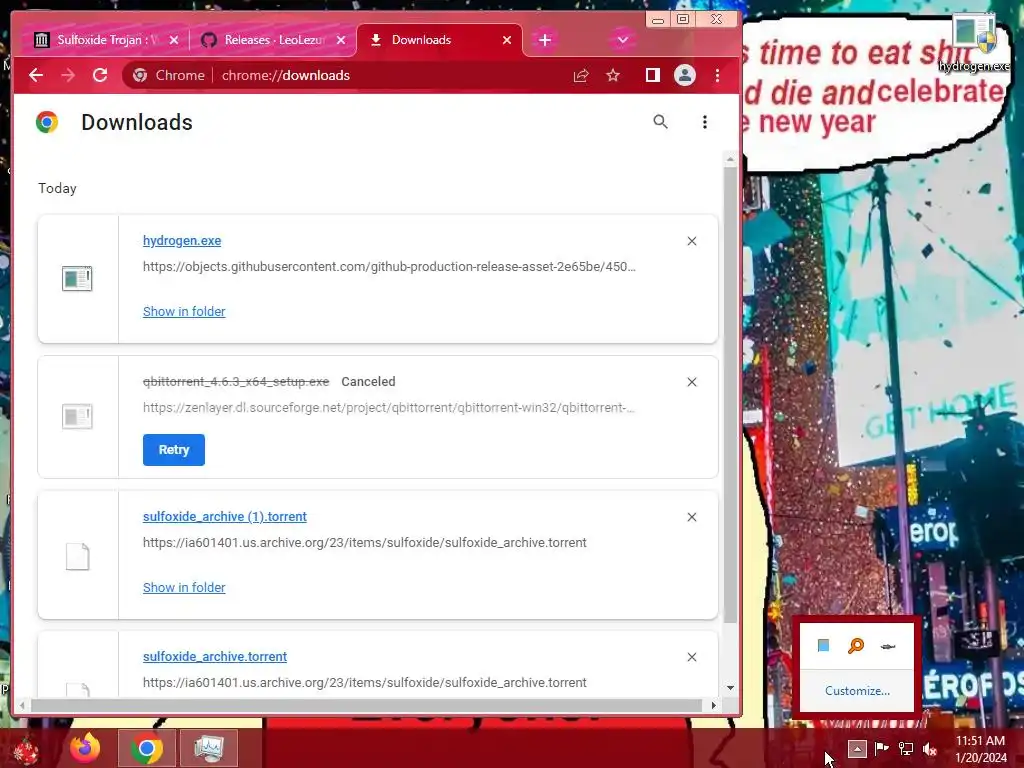This screenshot has width=1024, height=768.
Task: Close the Sulfoxide Trojan tab
Action: [x=174, y=40]
